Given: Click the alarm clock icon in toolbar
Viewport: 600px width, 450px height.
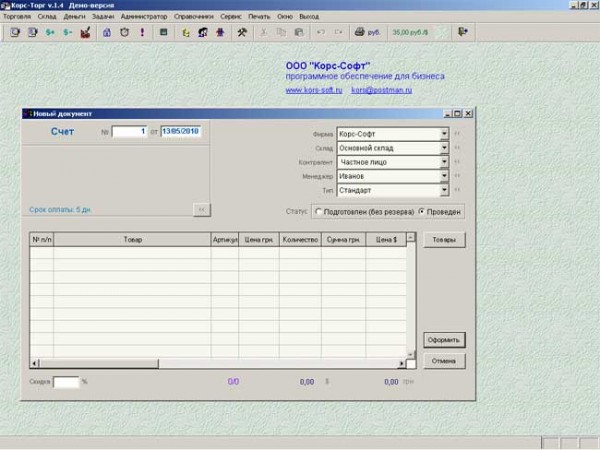Looking at the screenshot, I should pos(124,32).
